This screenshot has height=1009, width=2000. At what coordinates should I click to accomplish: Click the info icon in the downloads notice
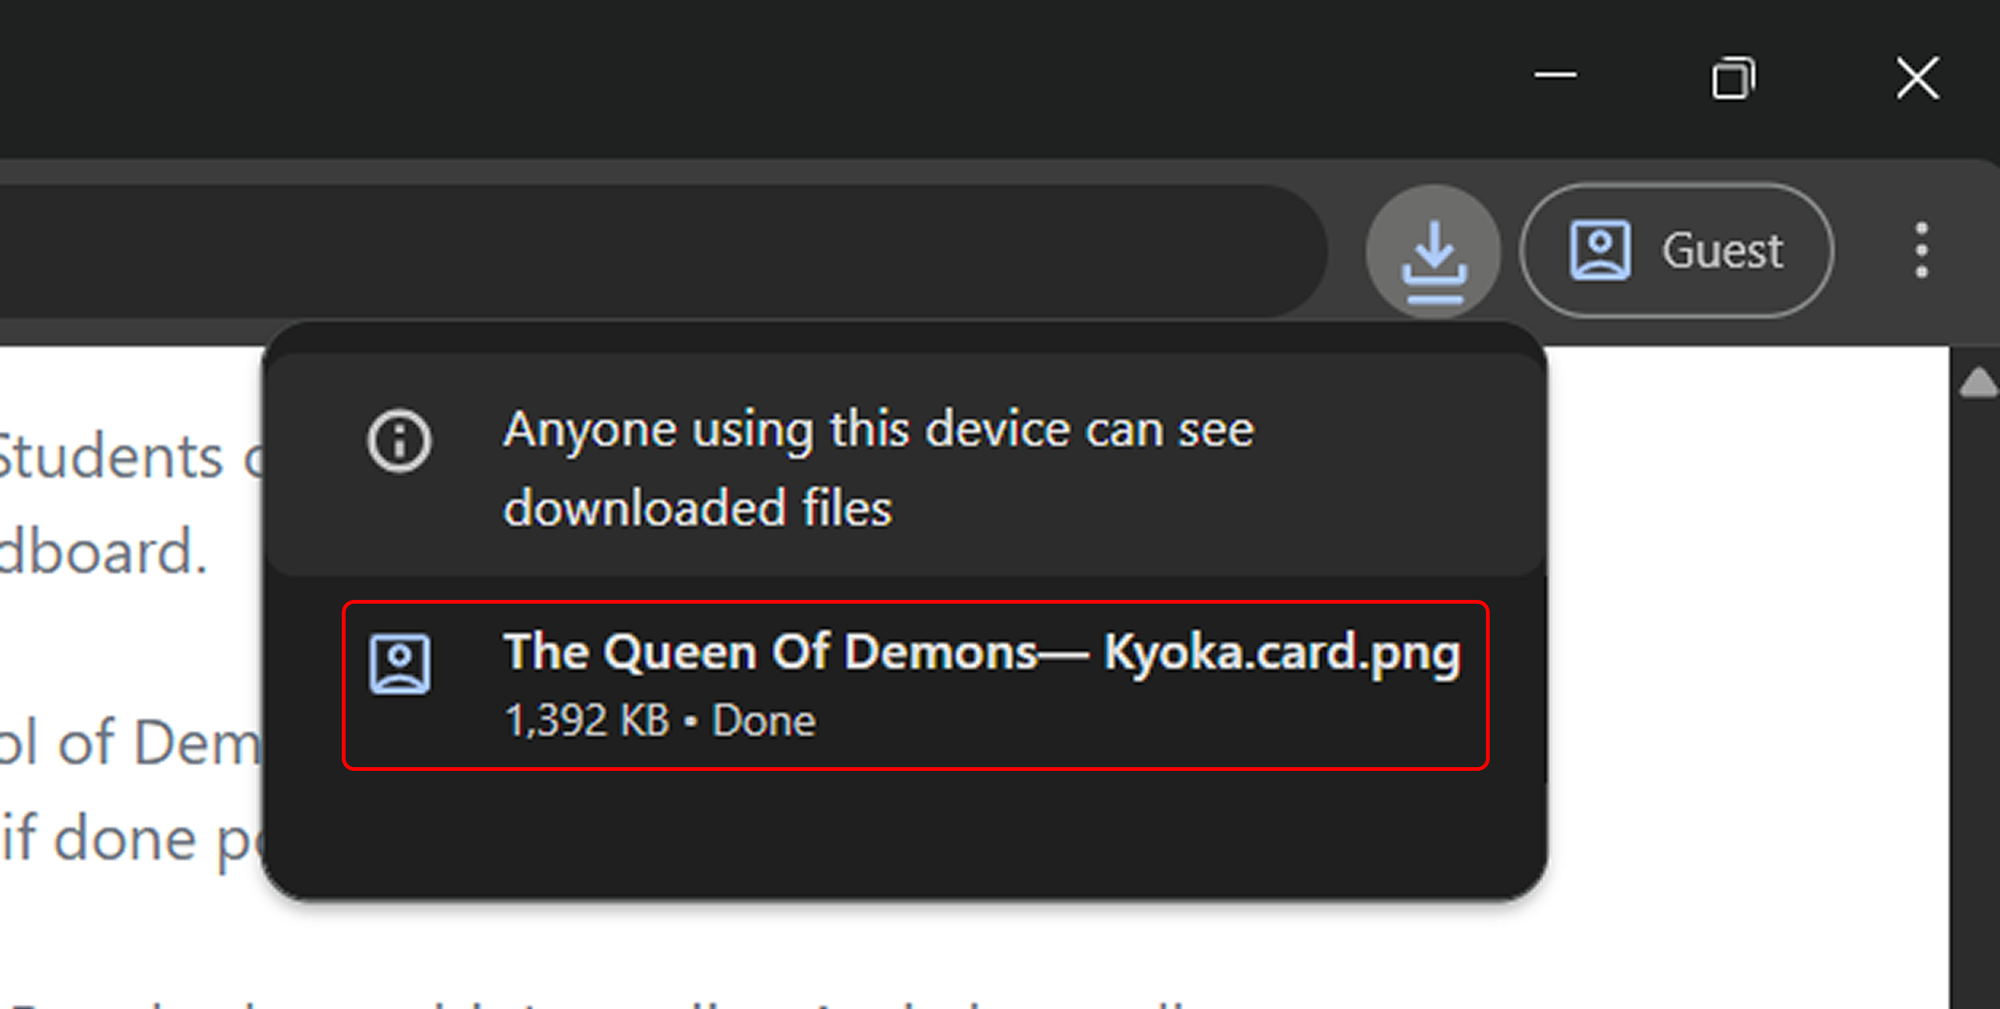tap(399, 440)
